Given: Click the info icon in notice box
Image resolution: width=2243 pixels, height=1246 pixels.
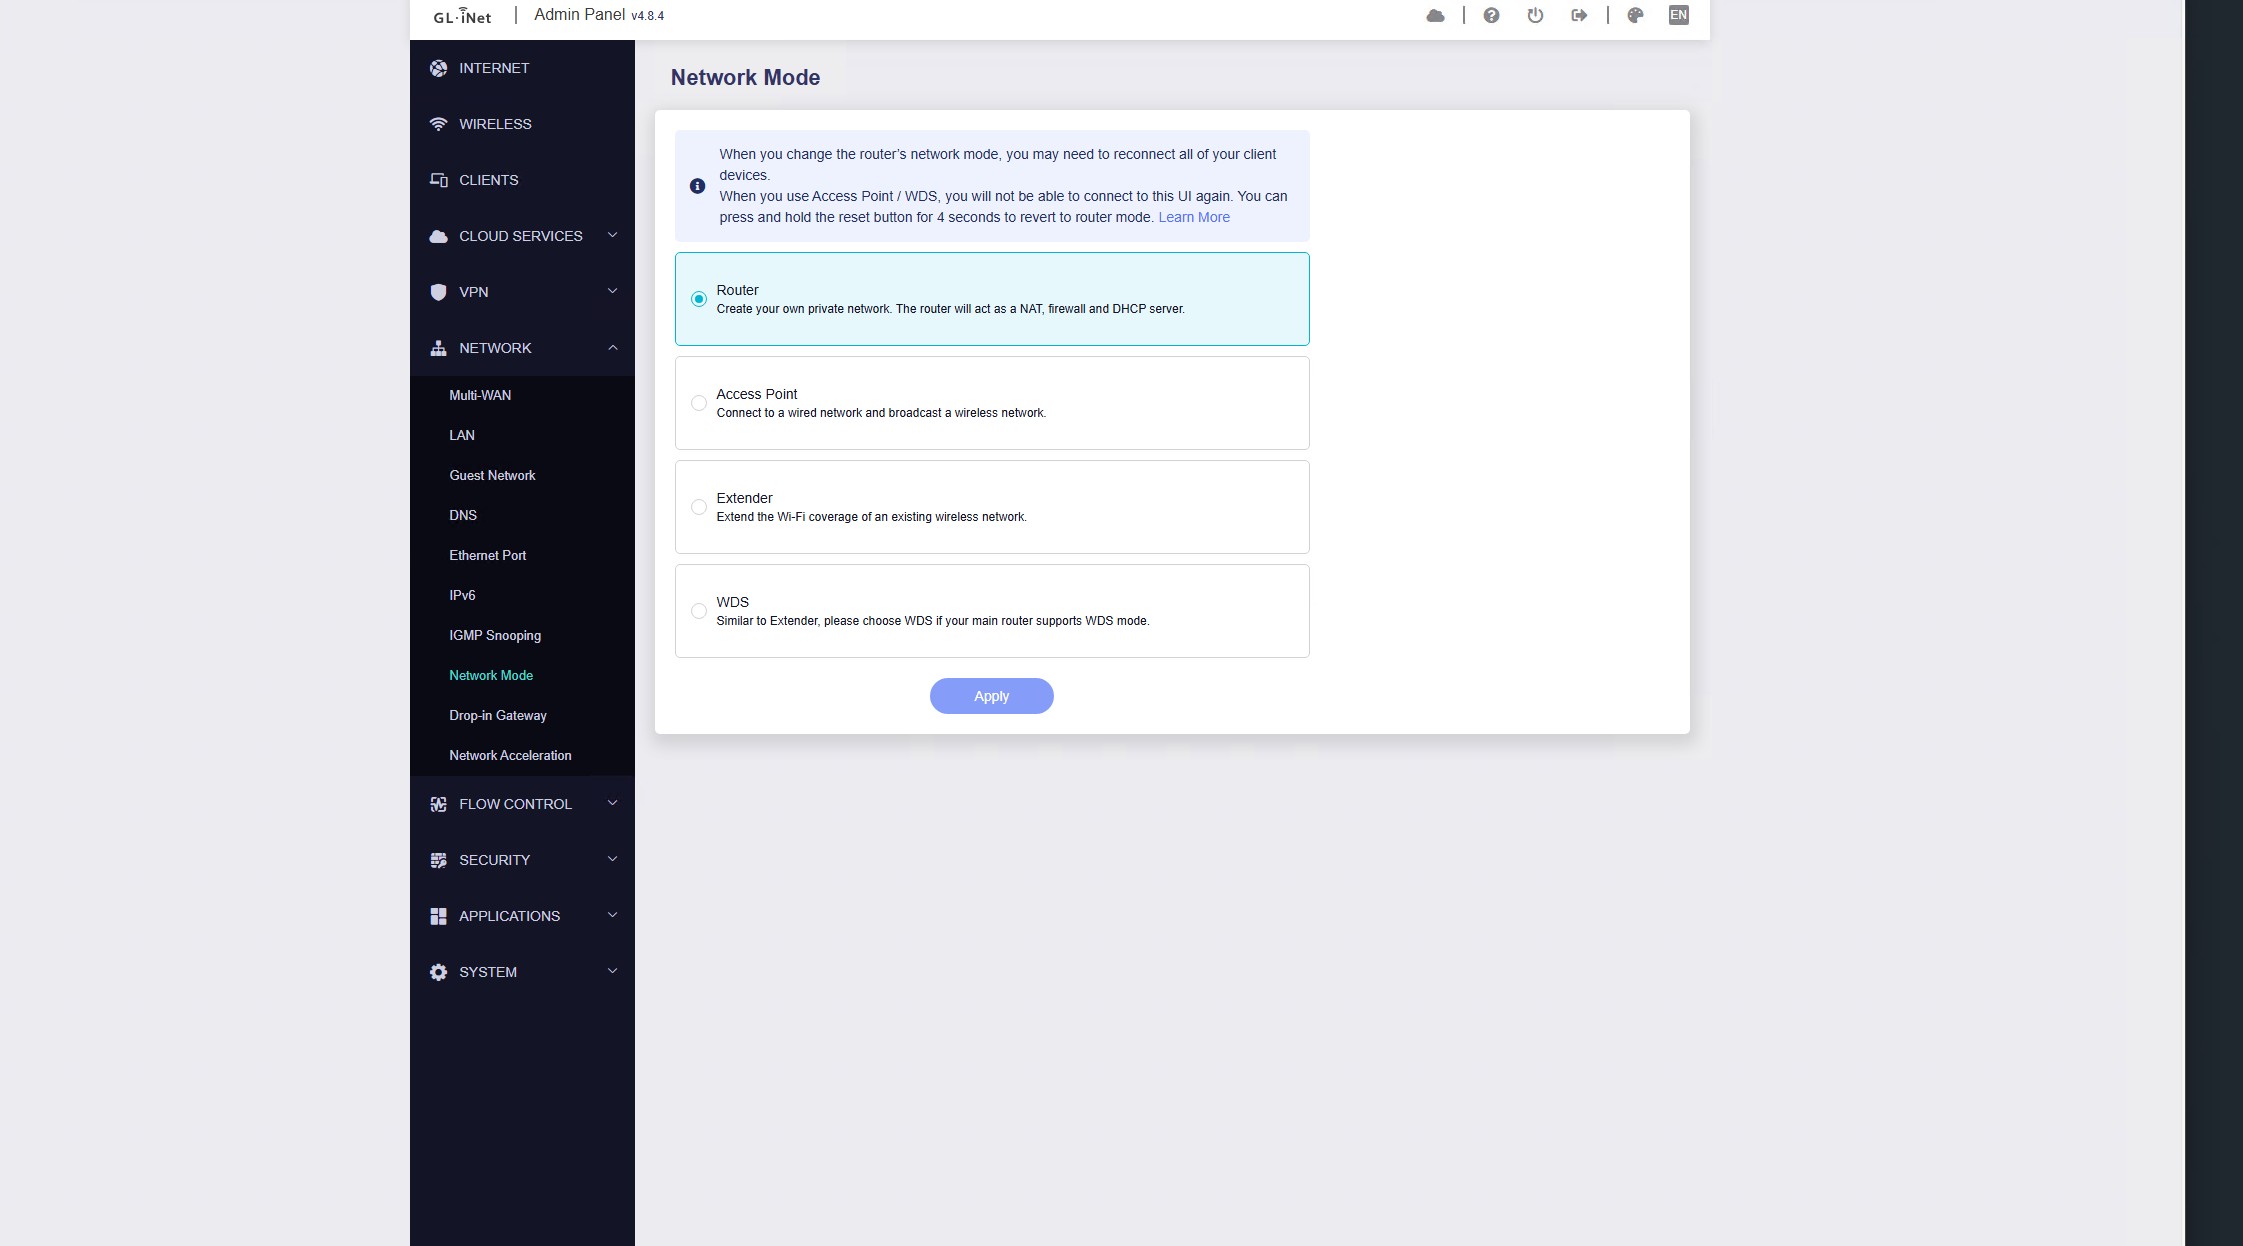Looking at the screenshot, I should (697, 186).
